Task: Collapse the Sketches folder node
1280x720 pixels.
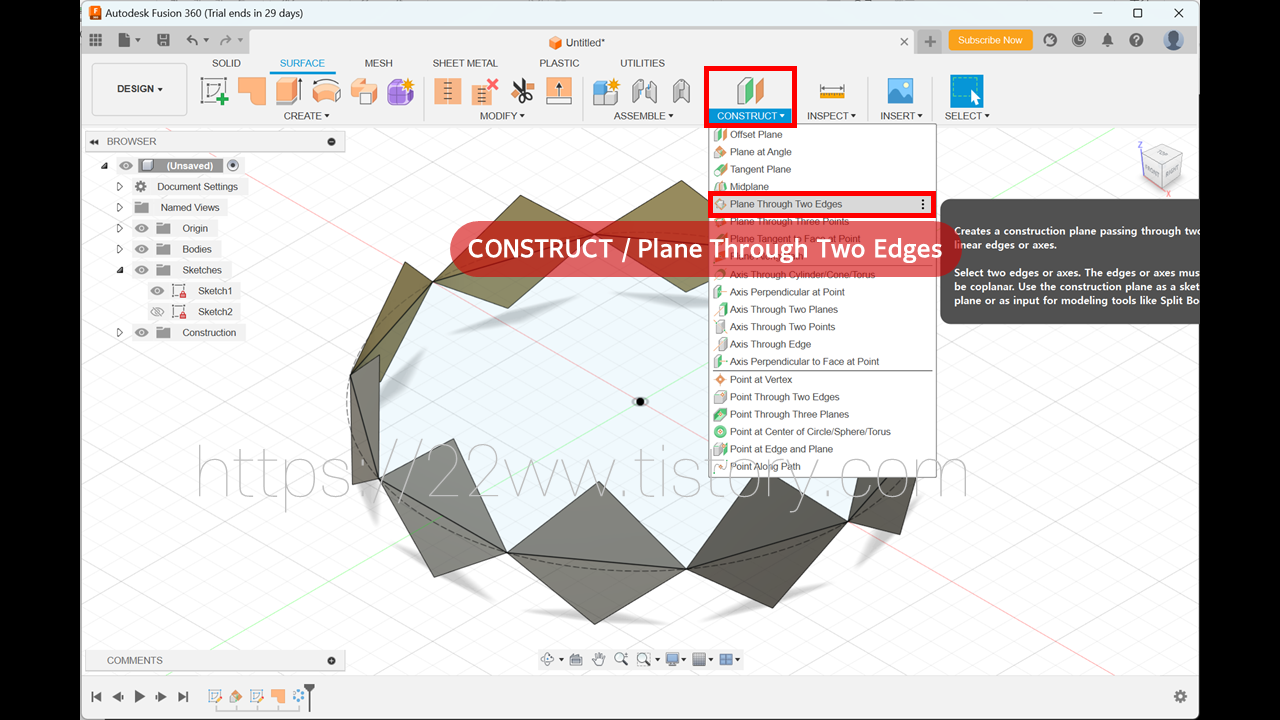Action: point(120,270)
